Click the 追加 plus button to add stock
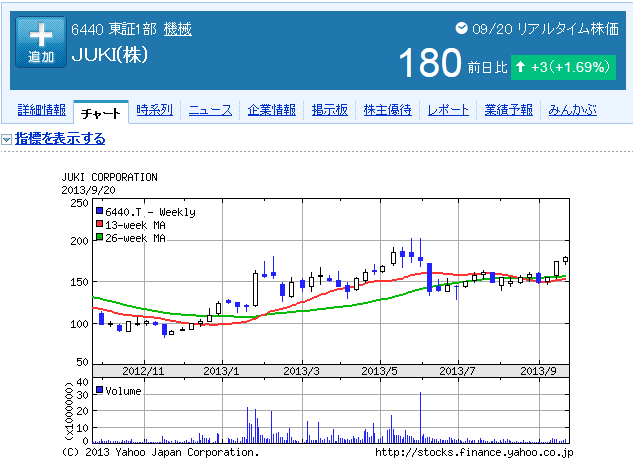 [x=41, y=42]
